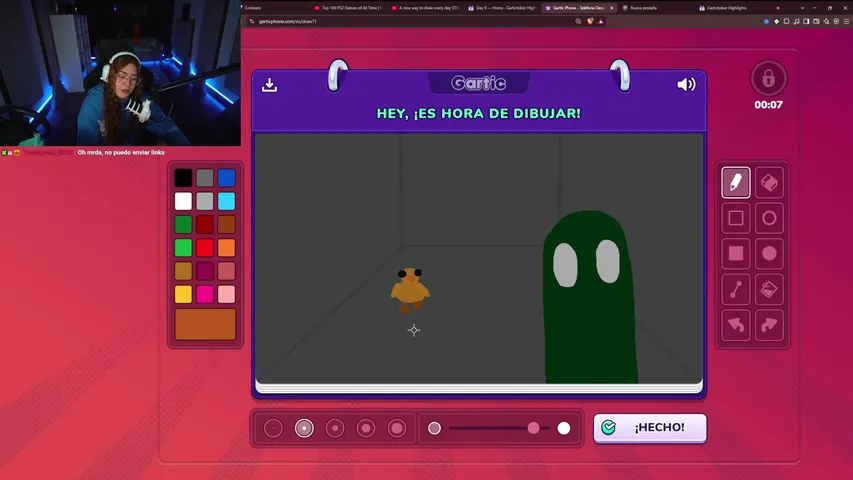Undo the last stroke
This screenshot has width=853, height=480.
click(735, 325)
